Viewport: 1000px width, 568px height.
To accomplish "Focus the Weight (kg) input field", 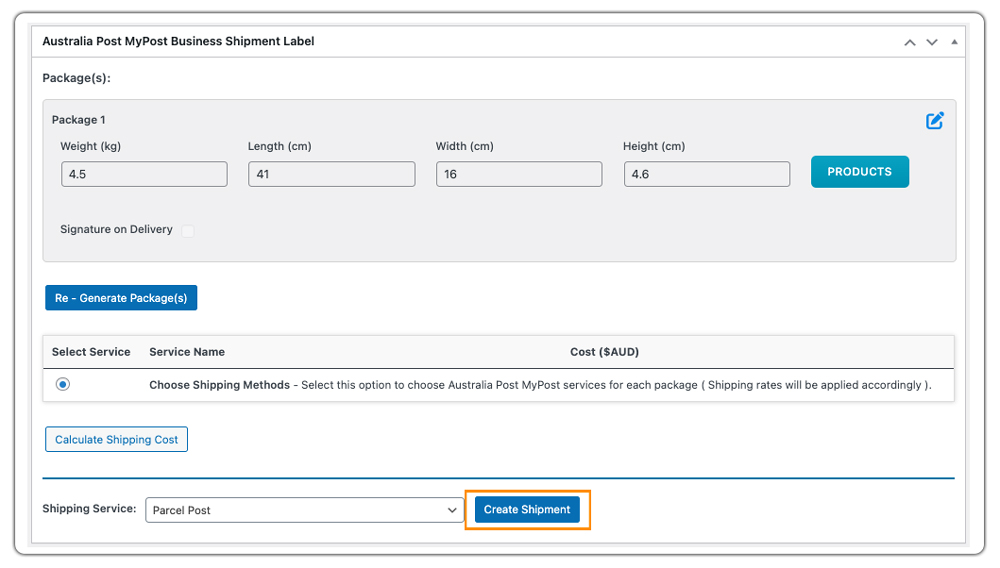I will coord(144,174).
